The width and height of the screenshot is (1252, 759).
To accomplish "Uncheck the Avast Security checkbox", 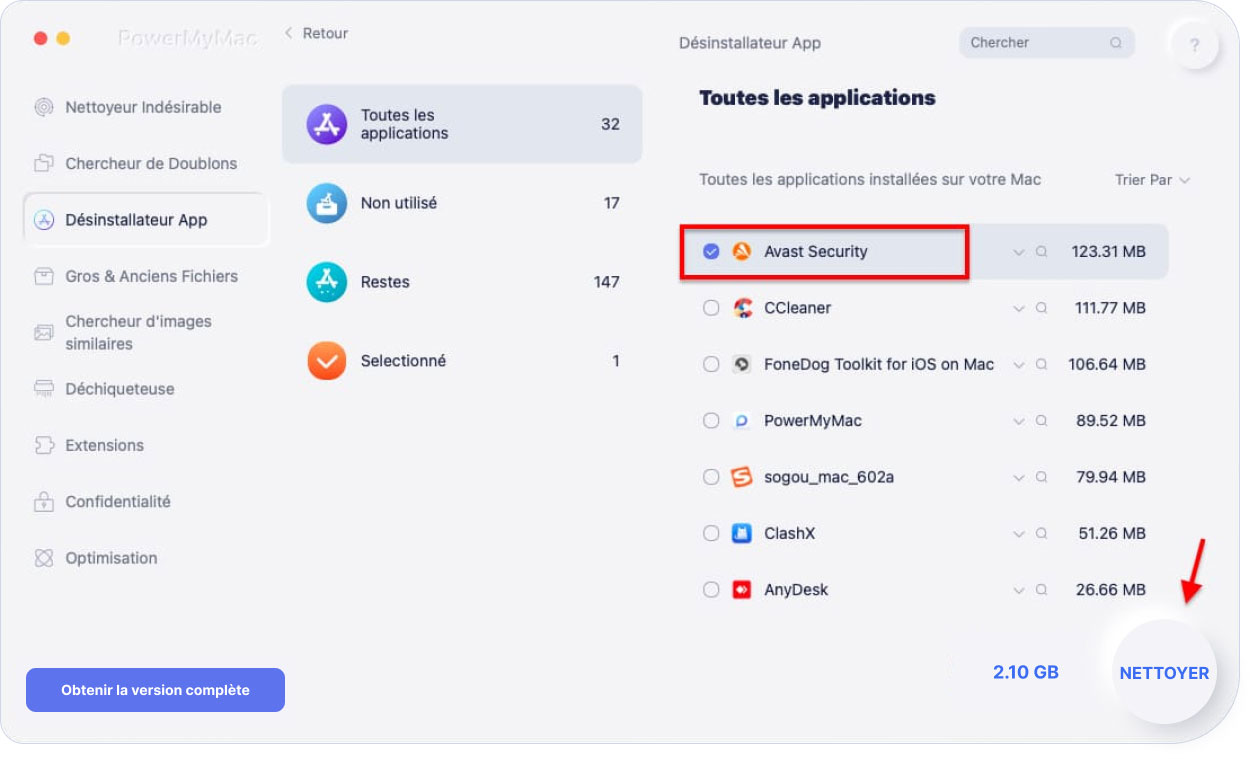I will (x=711, y=252).
